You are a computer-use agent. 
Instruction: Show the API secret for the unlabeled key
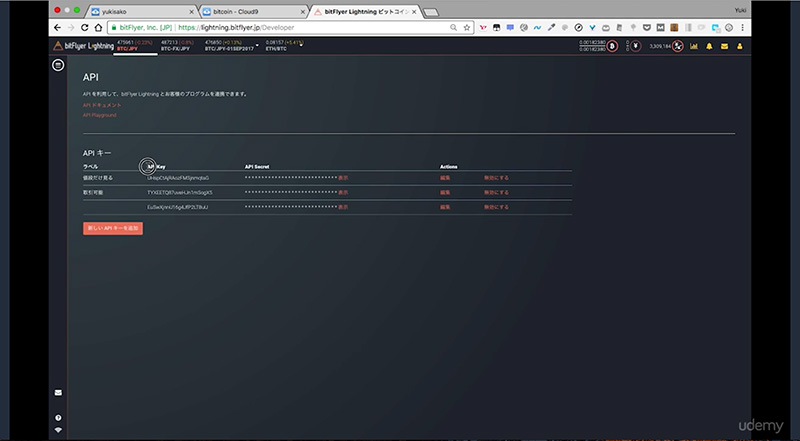click(x=343, y=207)
